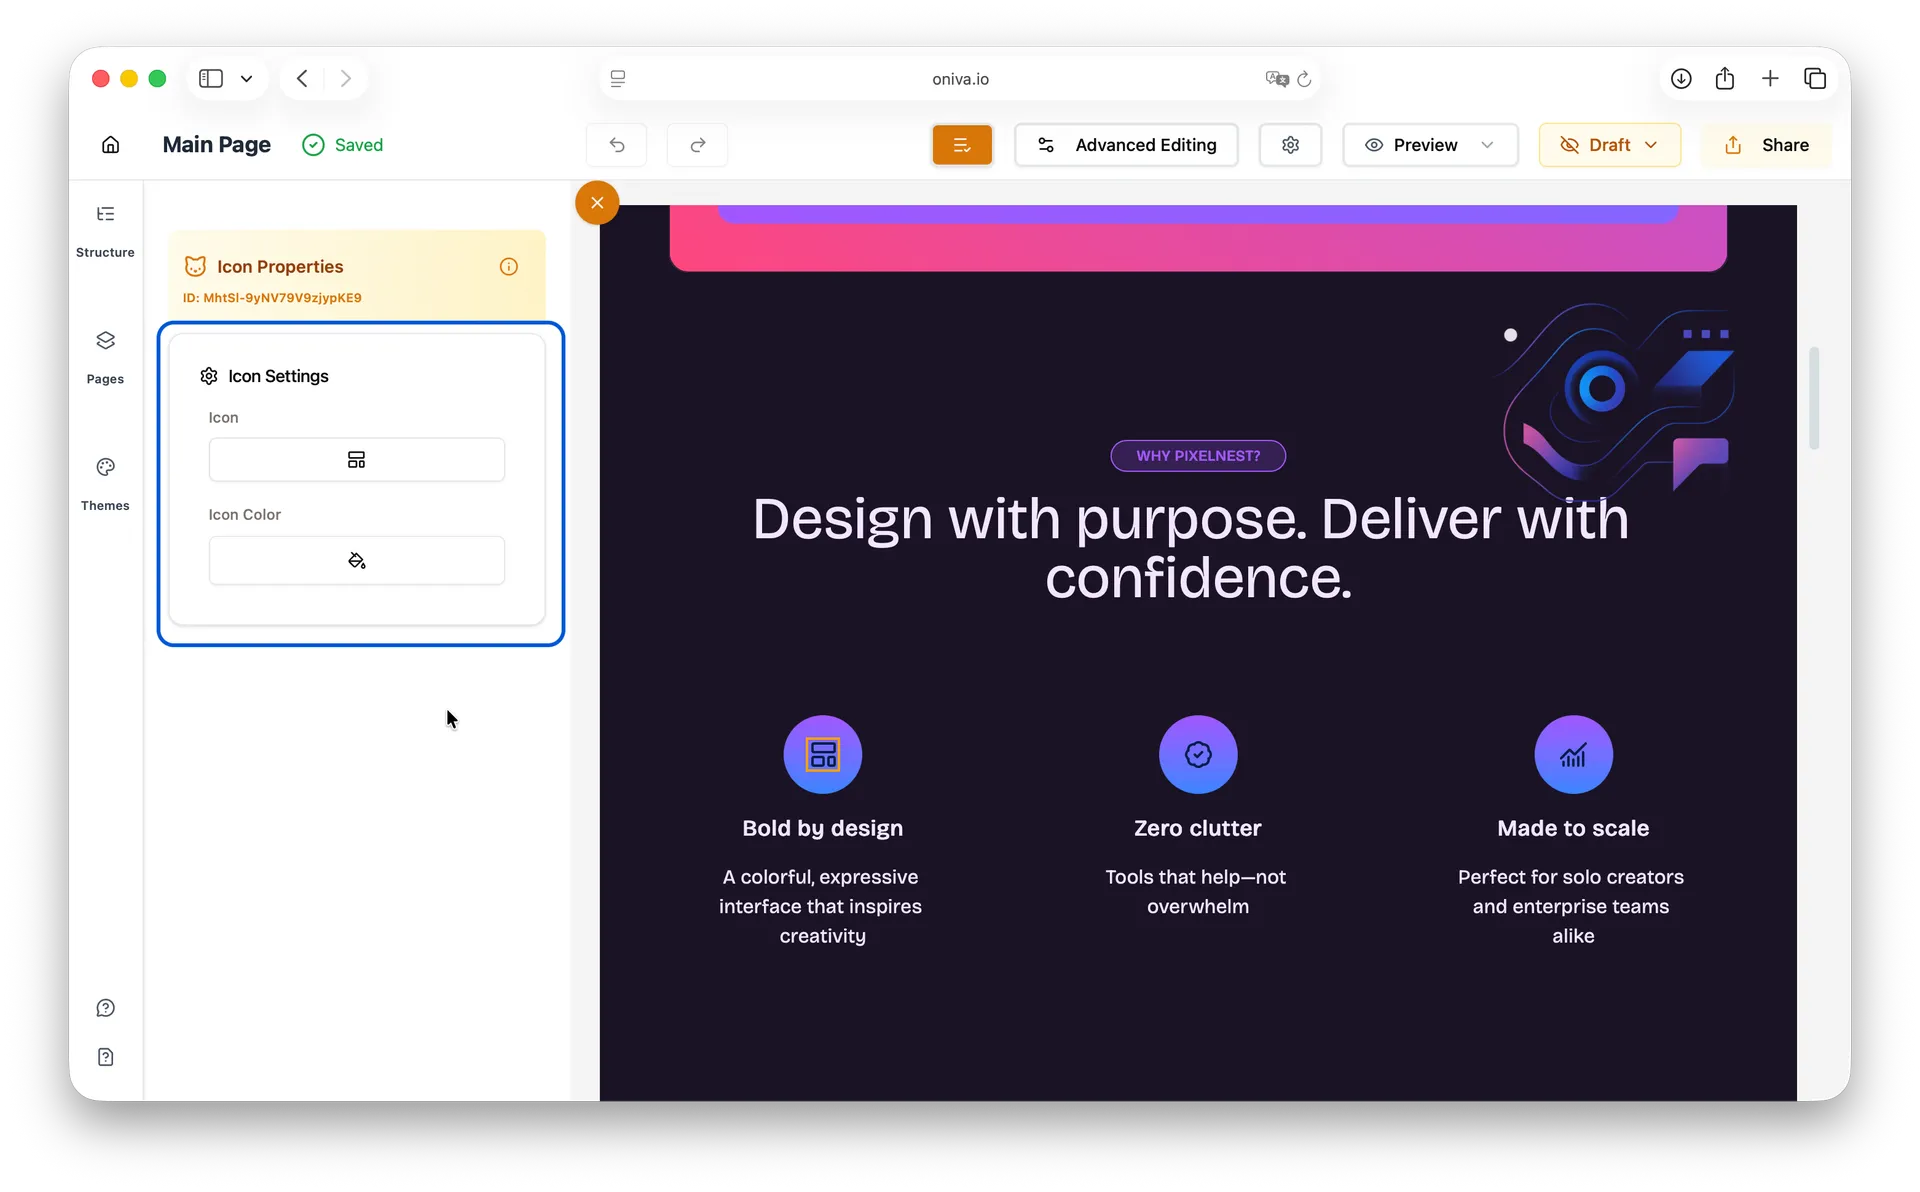Viewport: 1920px width, 1192px height.
Task: Toggle Preview mode
Action: tap(1416, 144)
